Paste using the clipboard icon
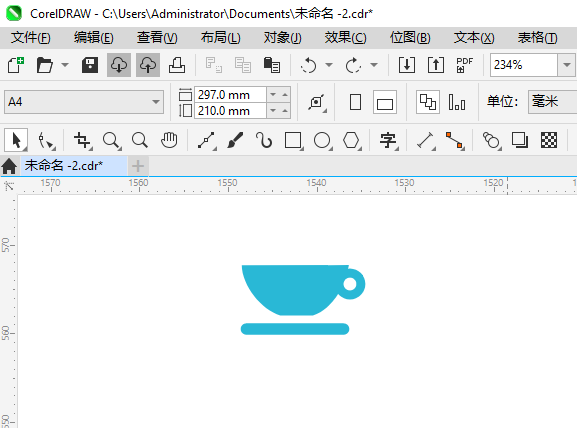This screenshot has height=428, width=577. (272, 65)
